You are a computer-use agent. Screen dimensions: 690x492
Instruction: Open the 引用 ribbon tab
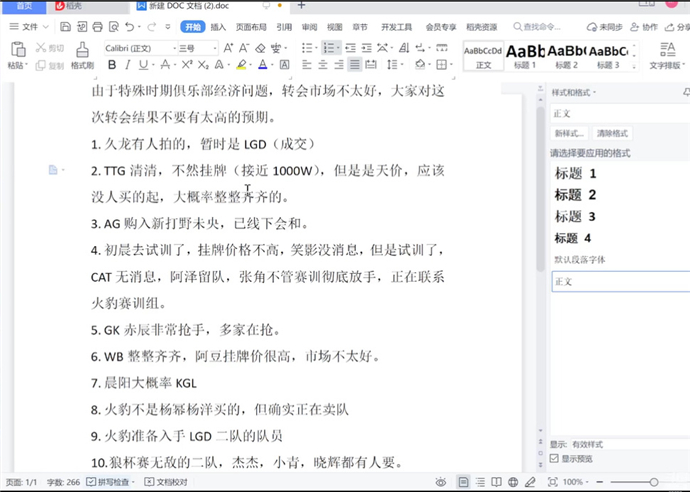coord(284,27)
